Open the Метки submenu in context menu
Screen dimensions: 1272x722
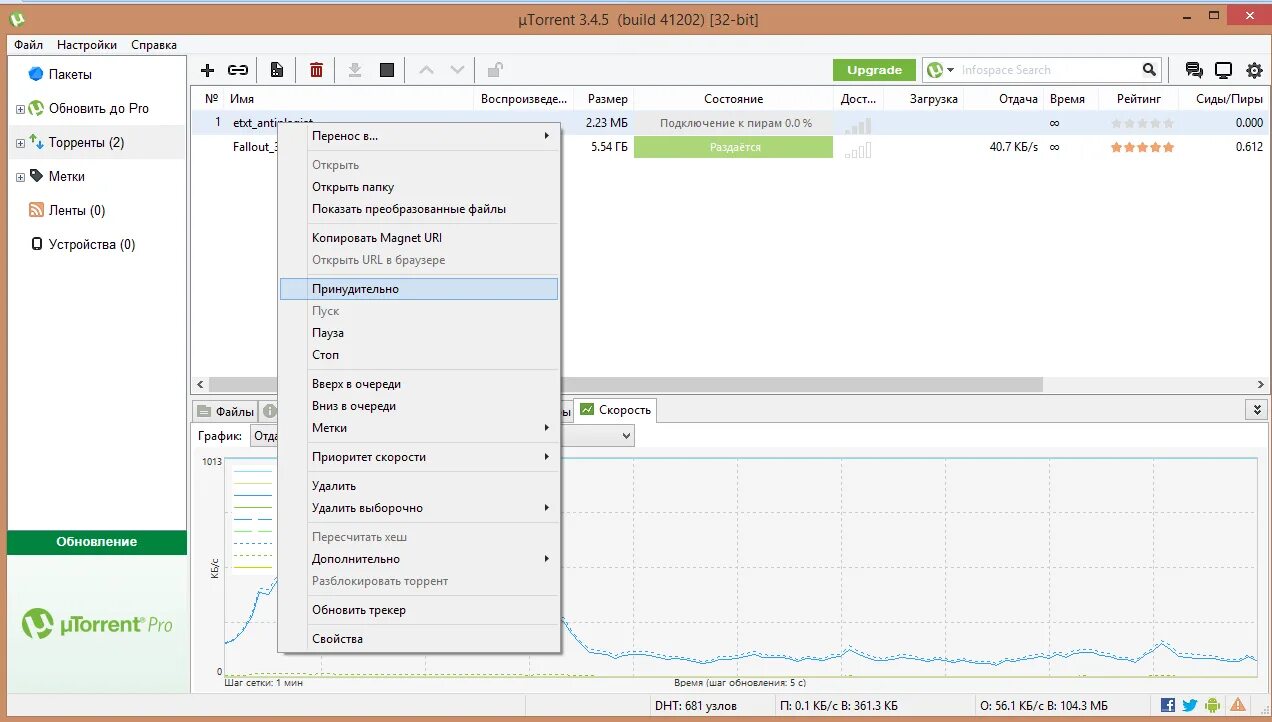pos(418,428)
